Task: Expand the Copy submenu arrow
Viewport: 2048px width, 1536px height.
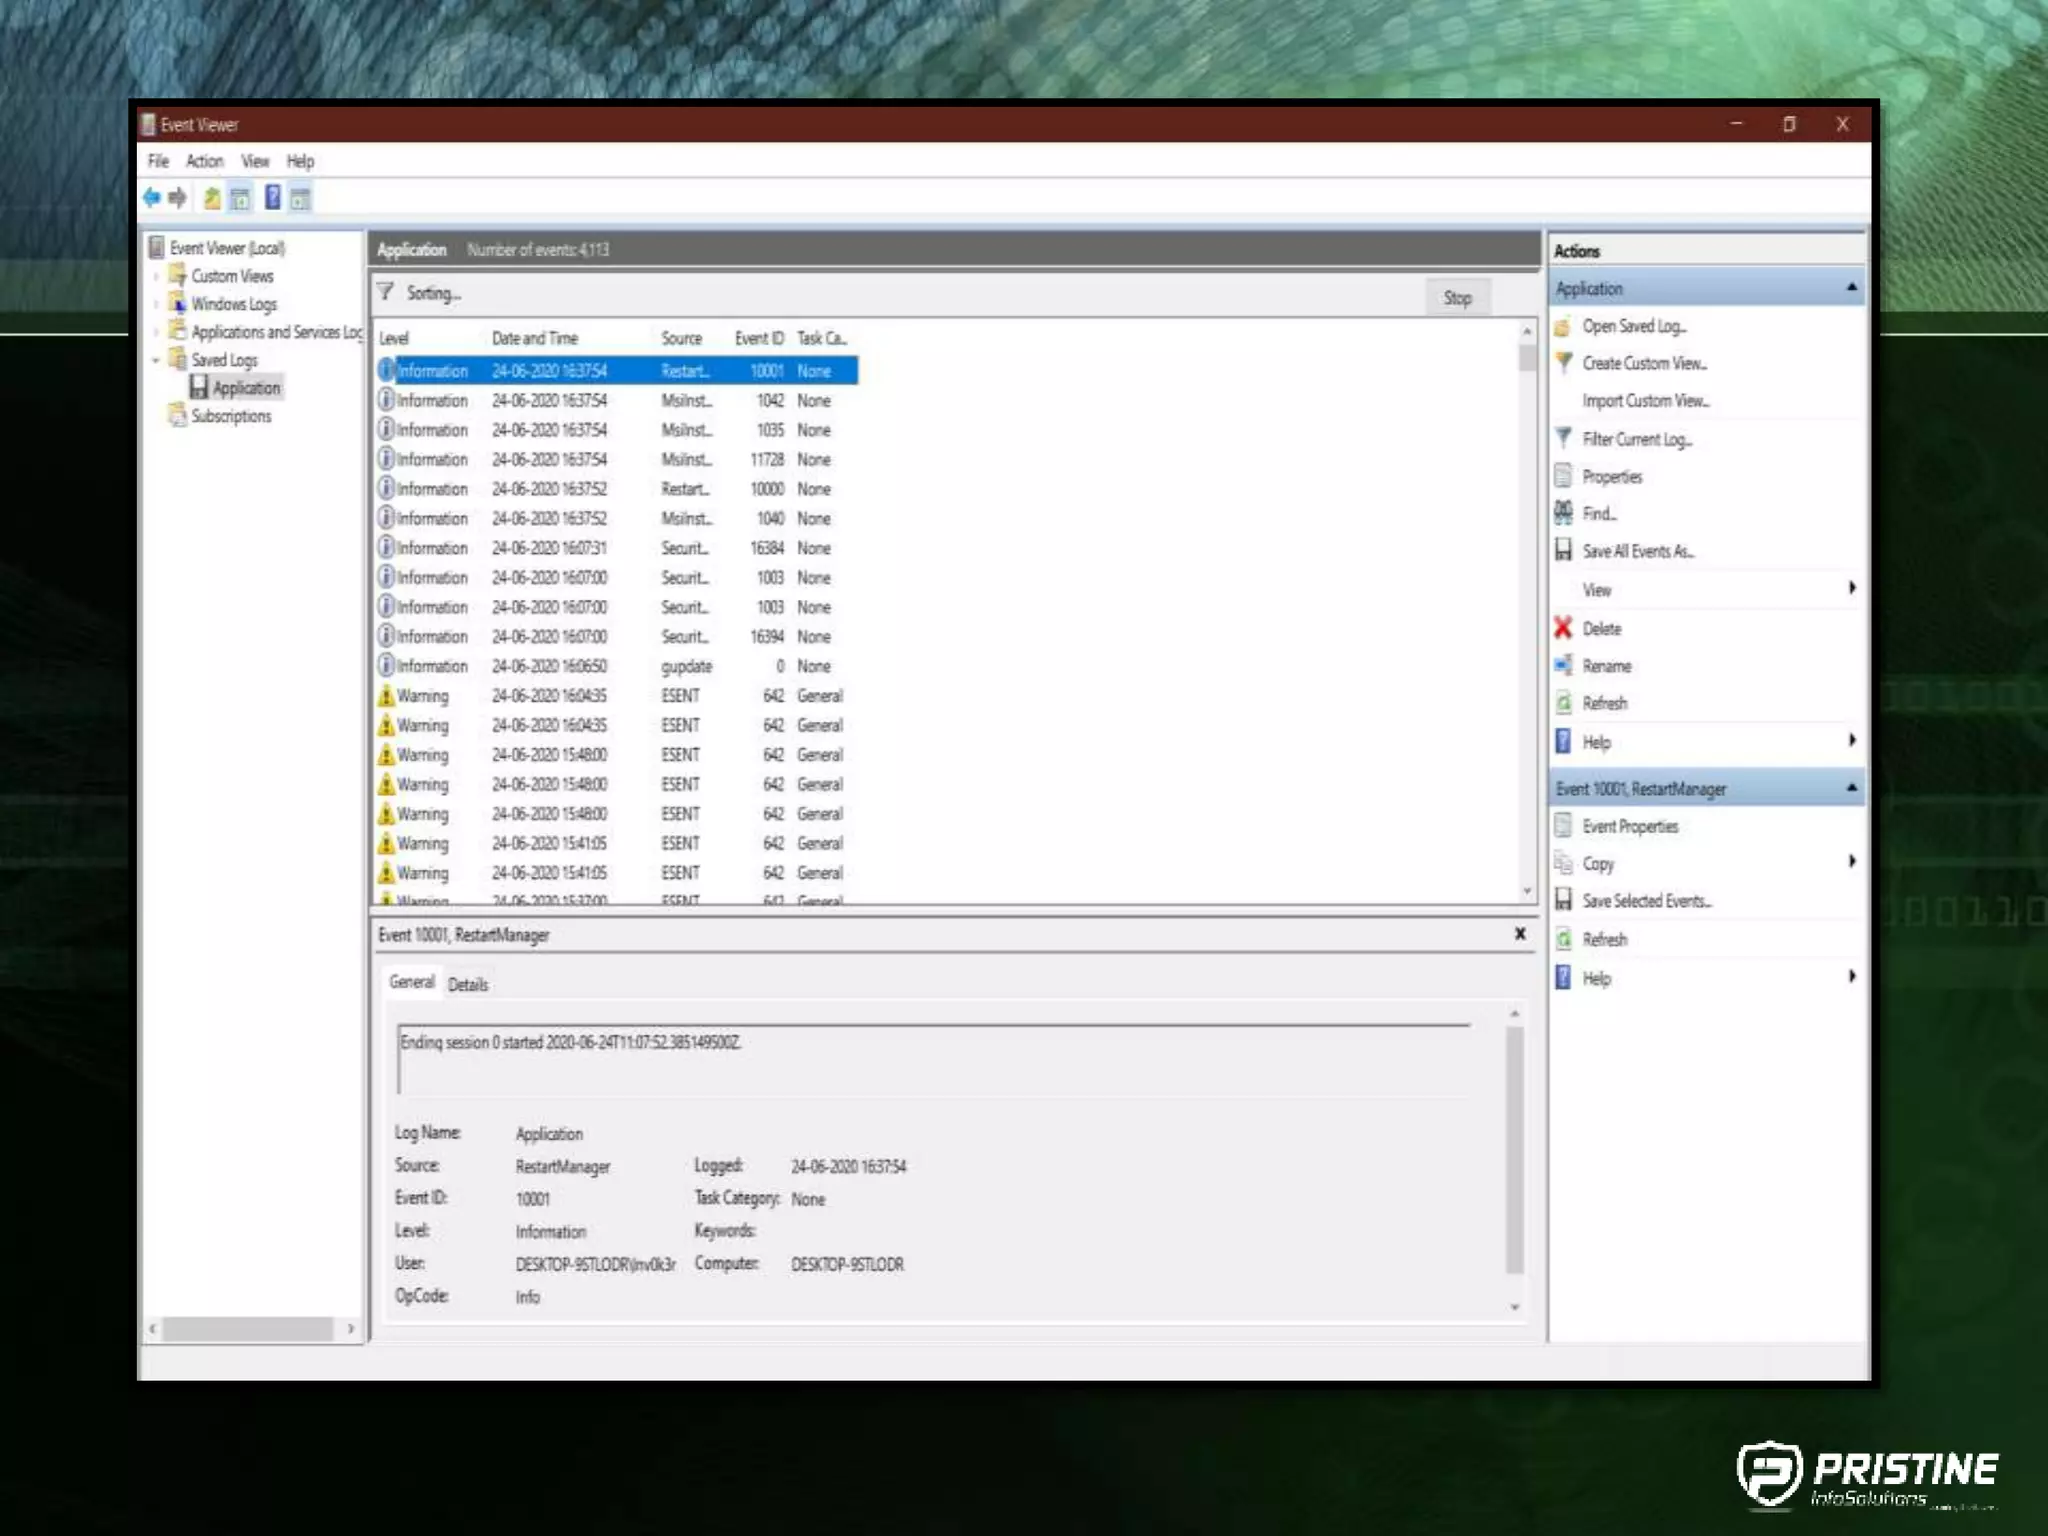Action: (1851, 862)
